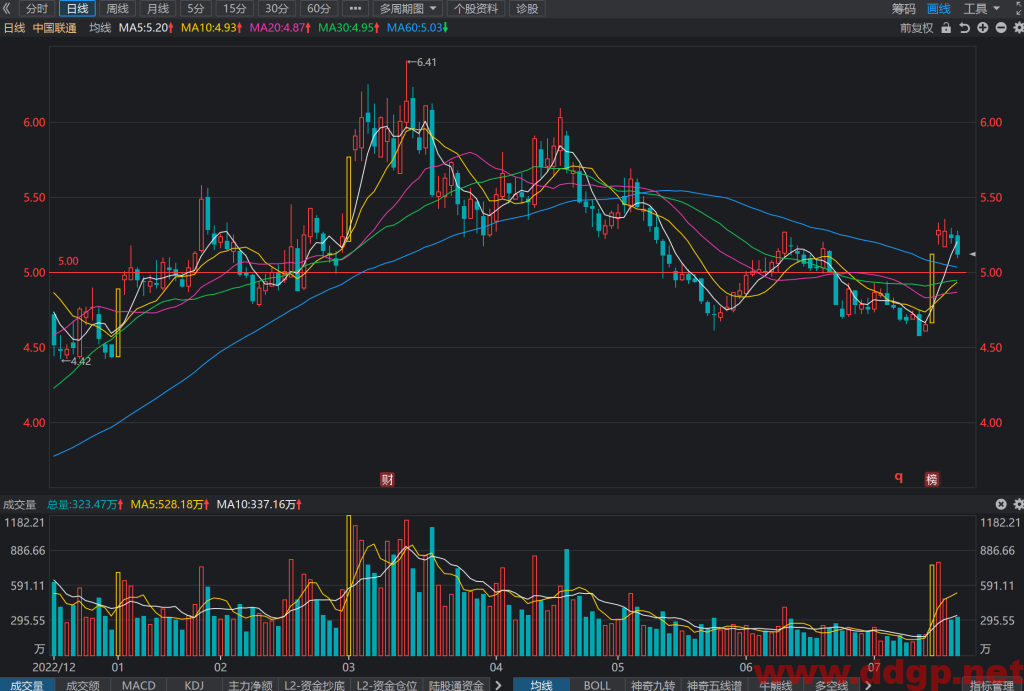Click the double-chevron collapse icon at top left
This screenshot has width=1024, height=691.
[x=7, y=8]
